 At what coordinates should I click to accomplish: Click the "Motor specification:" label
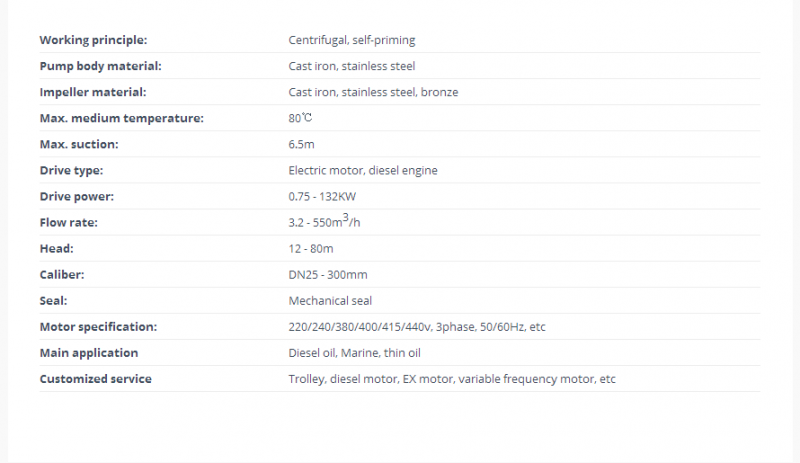(99, 327)
